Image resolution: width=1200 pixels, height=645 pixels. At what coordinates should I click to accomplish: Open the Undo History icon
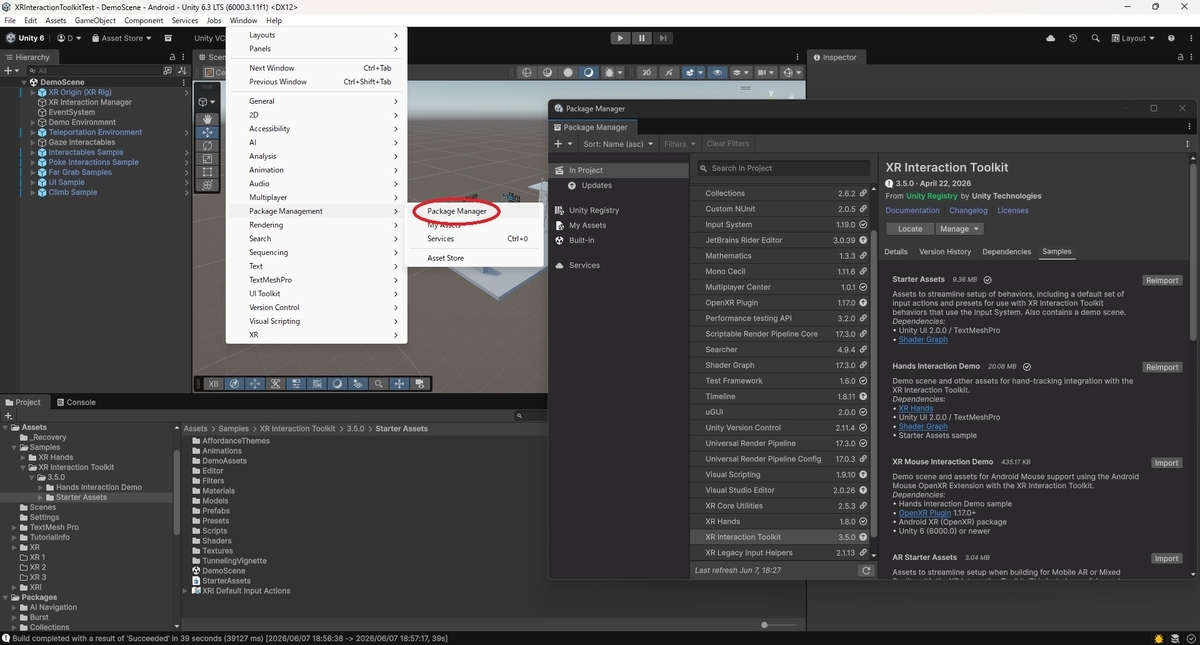[x=1073, y=38]
